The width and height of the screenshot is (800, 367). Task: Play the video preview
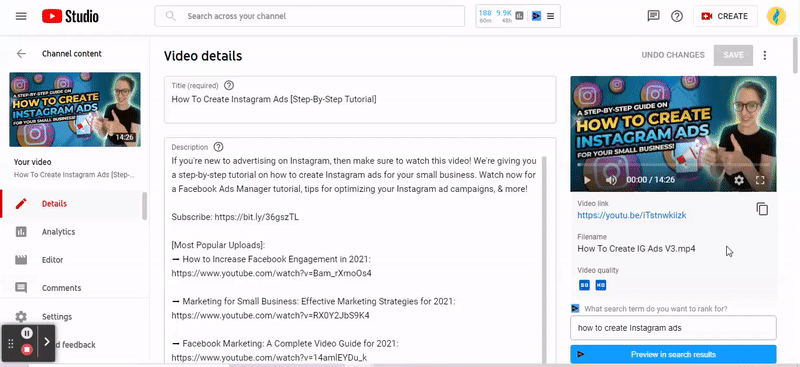coord(587,180)
